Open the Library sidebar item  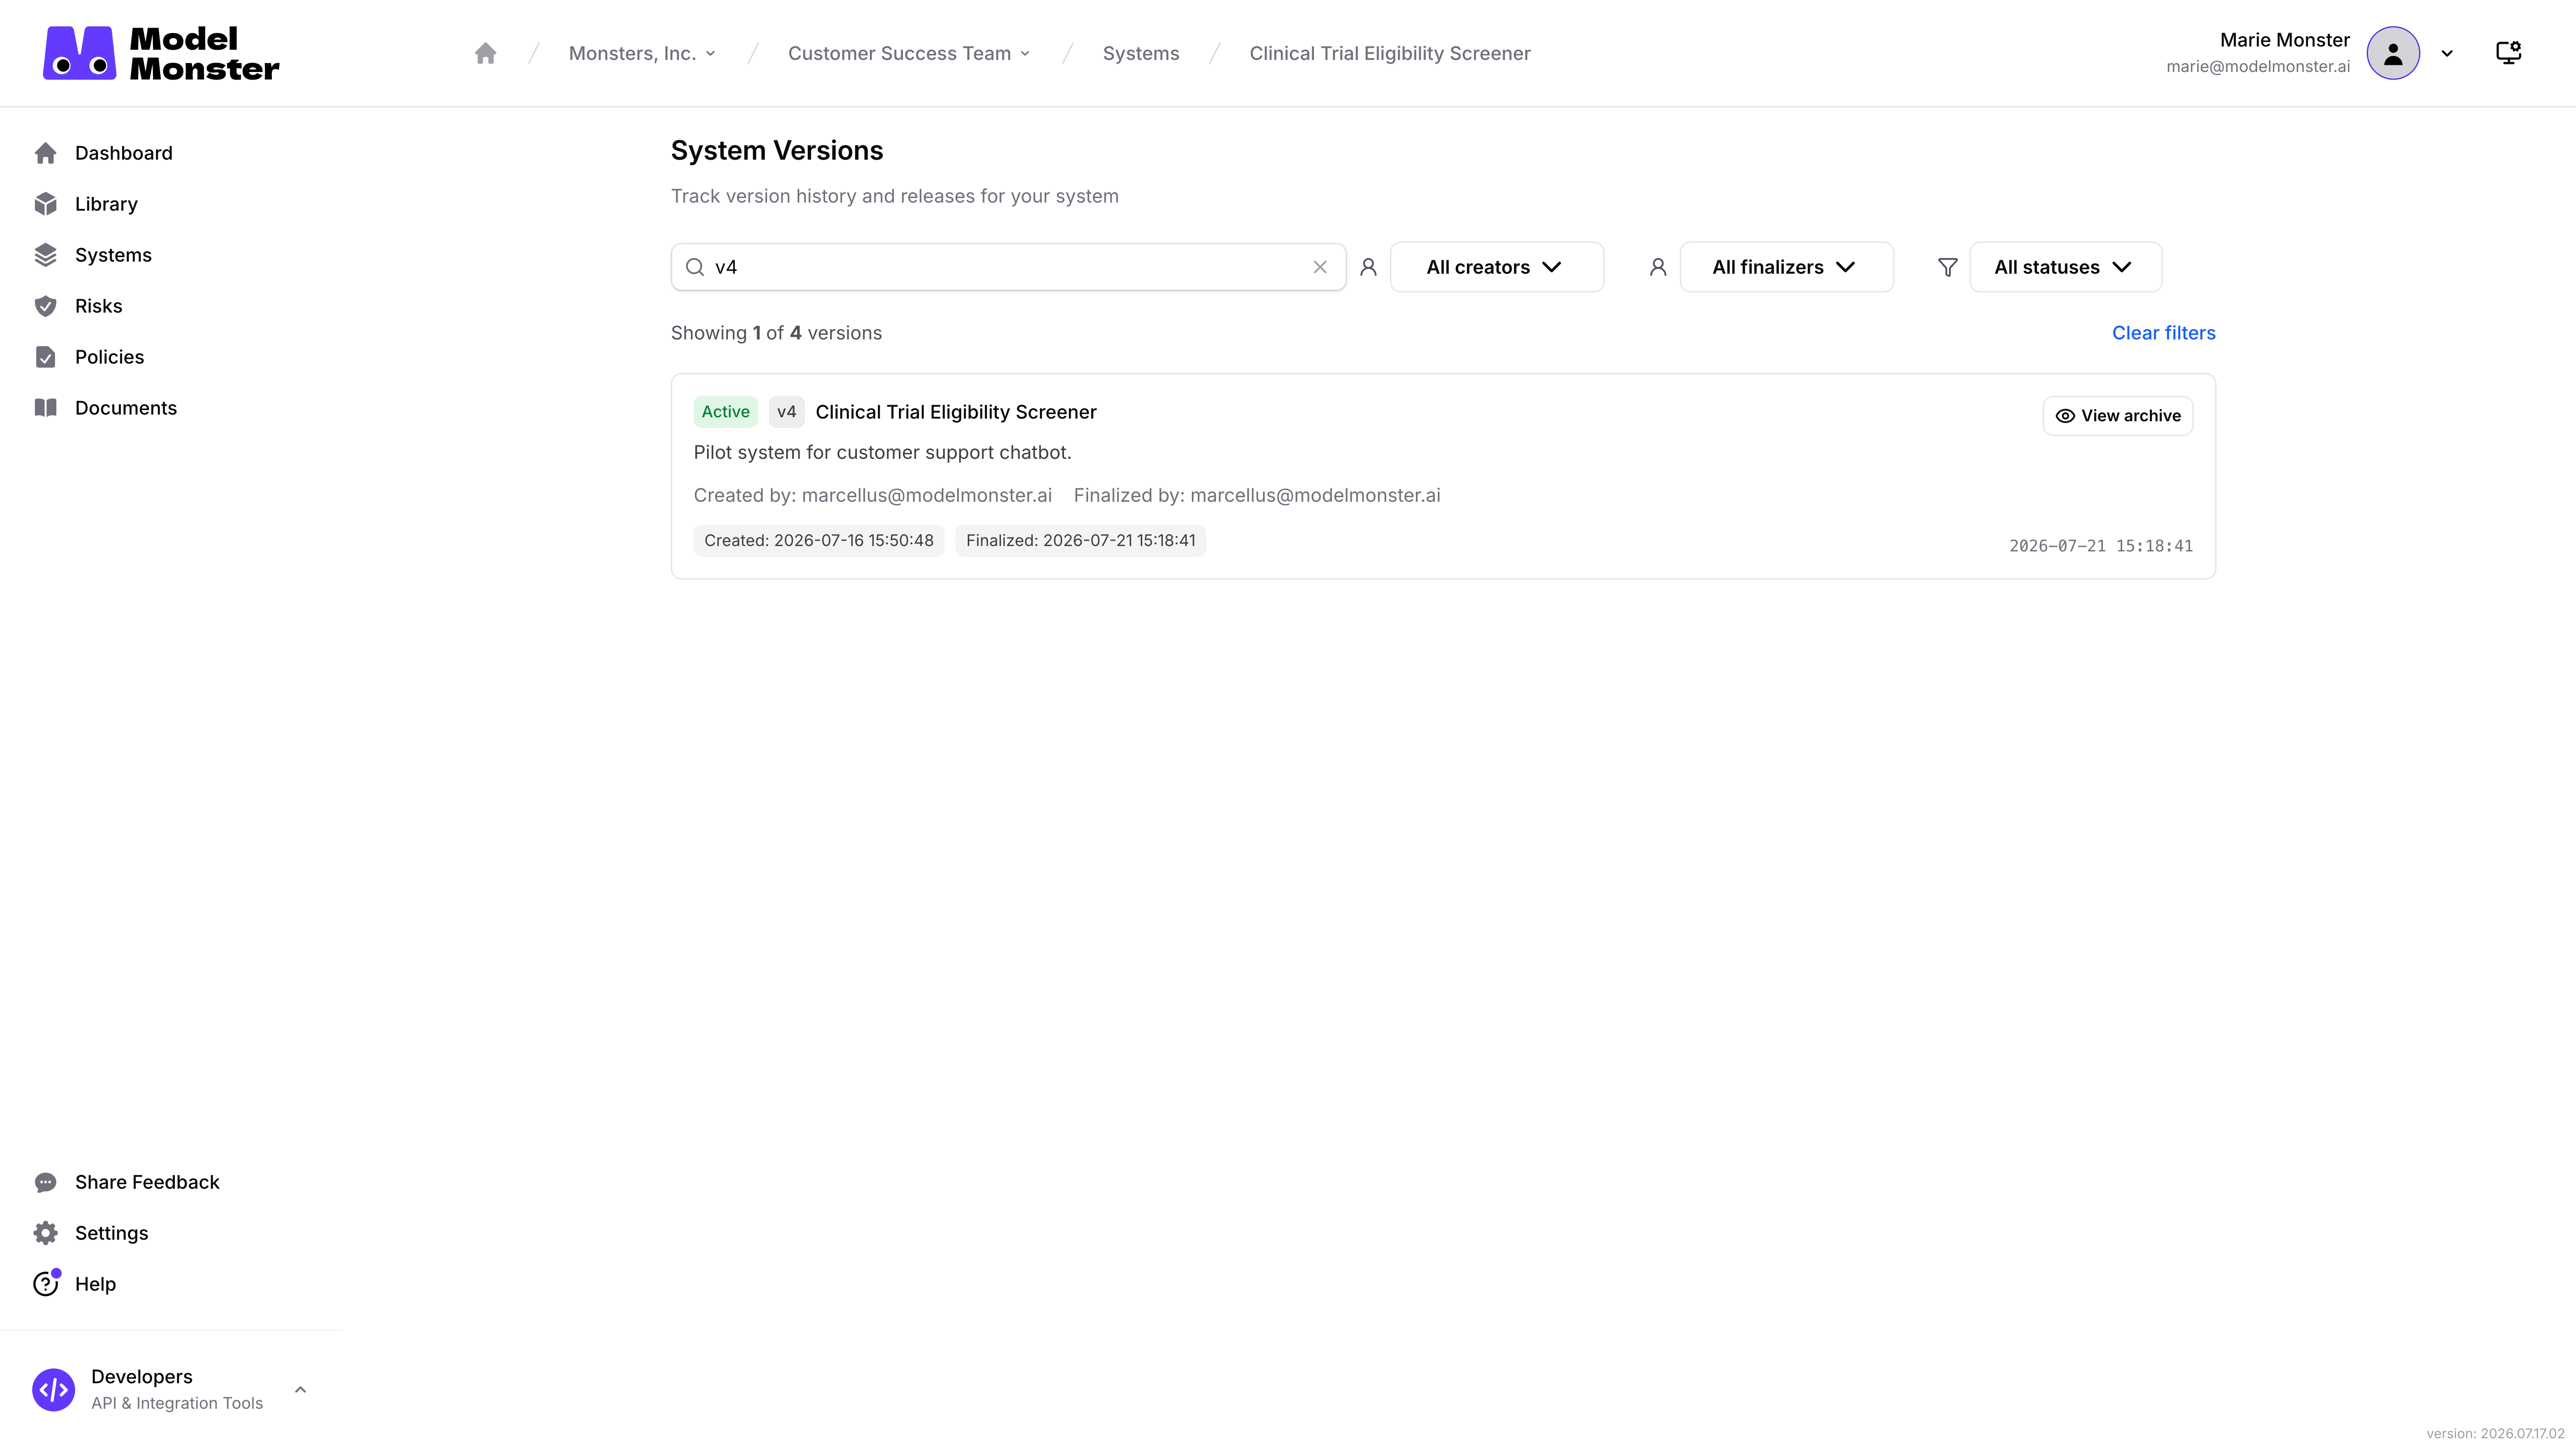pyautogui.click(x=106, y=204)
